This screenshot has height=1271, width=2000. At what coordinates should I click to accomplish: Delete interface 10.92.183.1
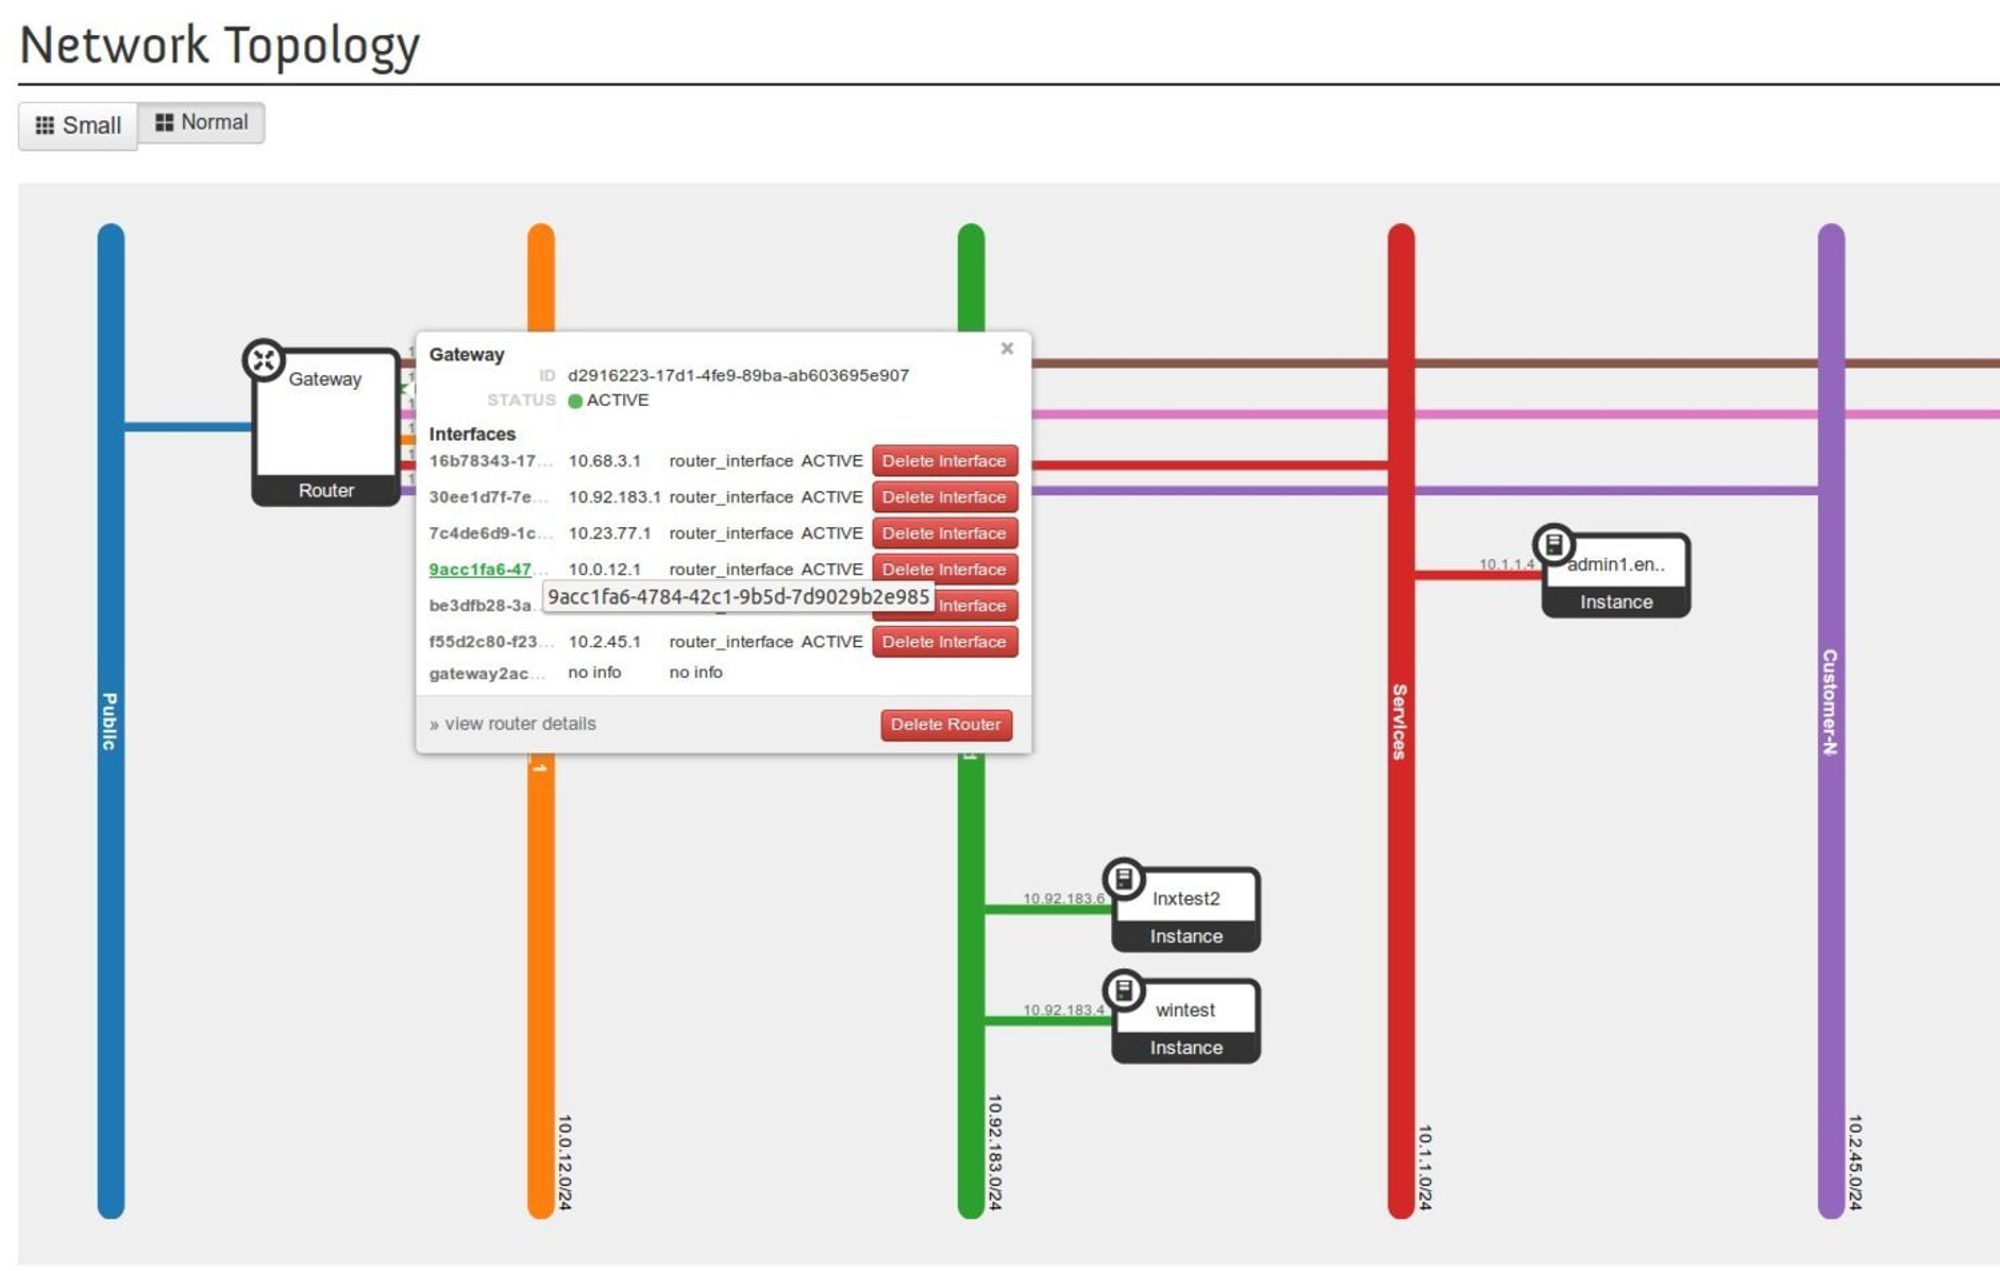coord(944,497)
